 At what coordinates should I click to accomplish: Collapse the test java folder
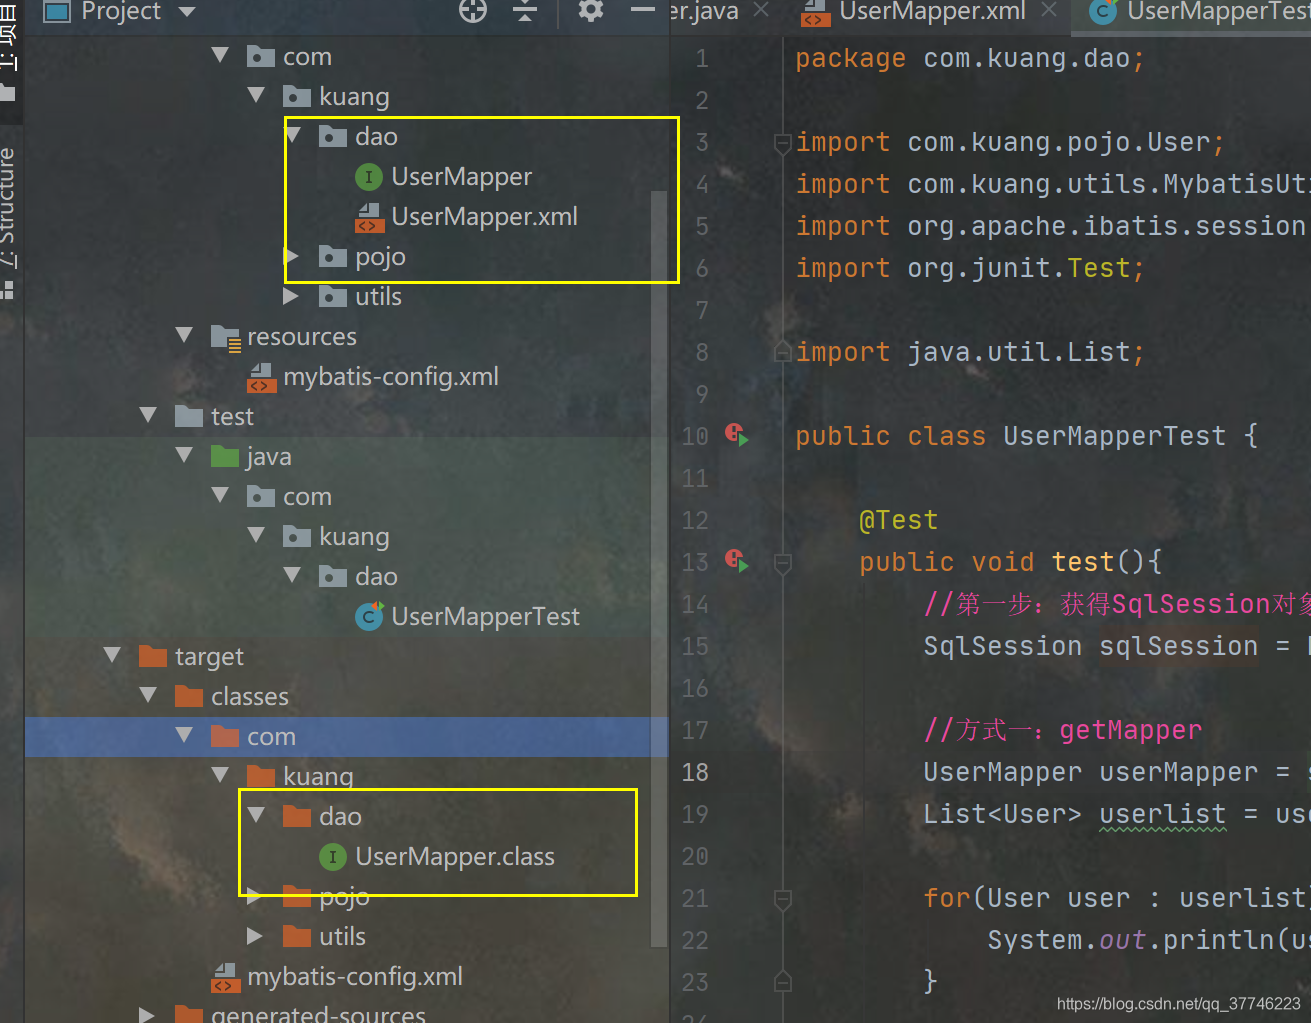[185, 456]
